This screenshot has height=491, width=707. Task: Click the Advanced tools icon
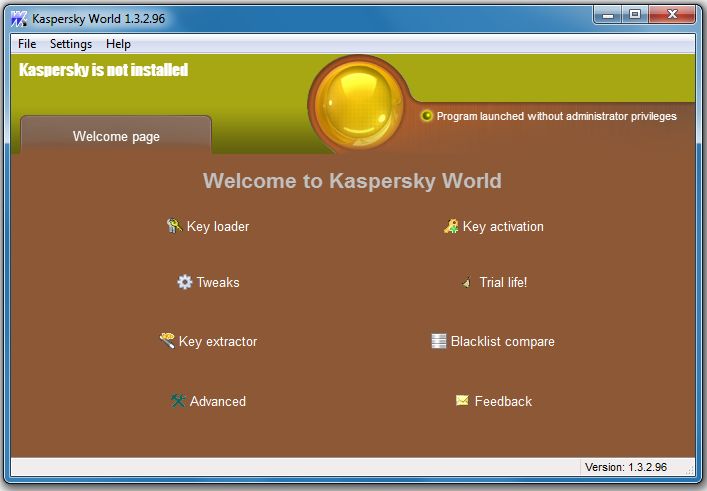coord(178,400)
